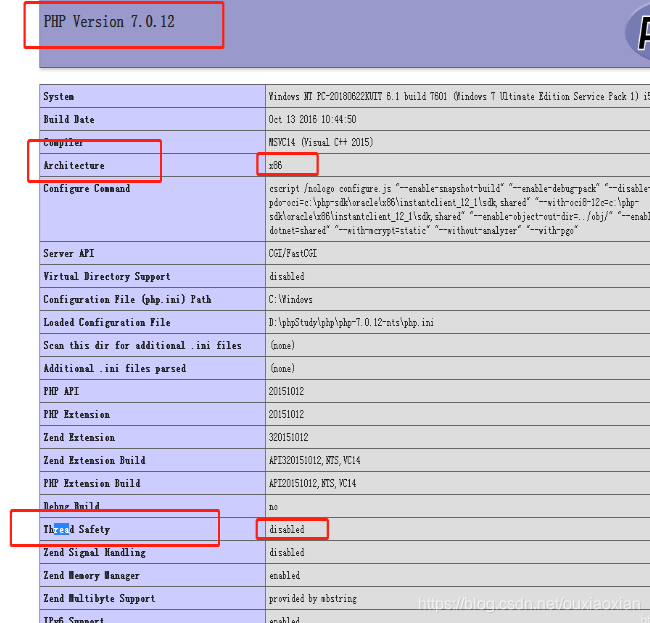Click the API20151012,NTS,VC14 value
This screenshot has height=623, width=650.
[x=312, y=483]
